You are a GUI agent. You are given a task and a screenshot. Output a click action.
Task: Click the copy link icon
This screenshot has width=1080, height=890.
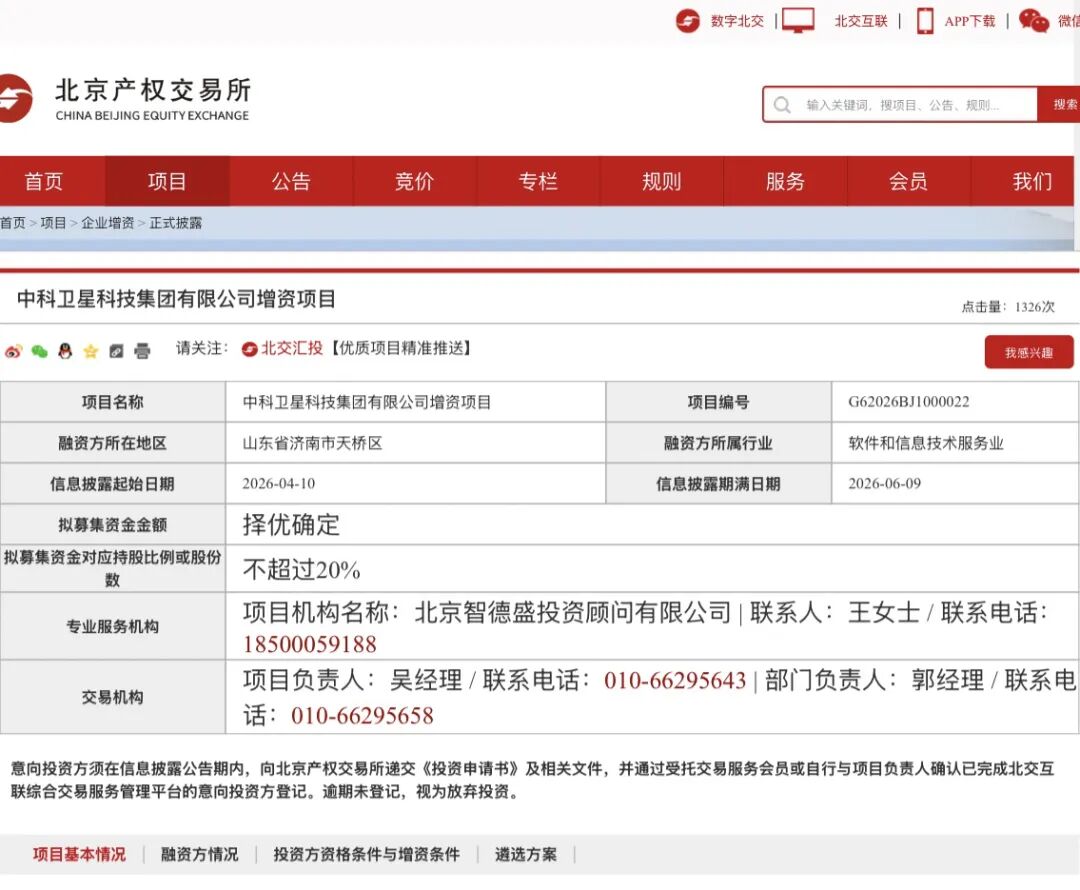116,351
